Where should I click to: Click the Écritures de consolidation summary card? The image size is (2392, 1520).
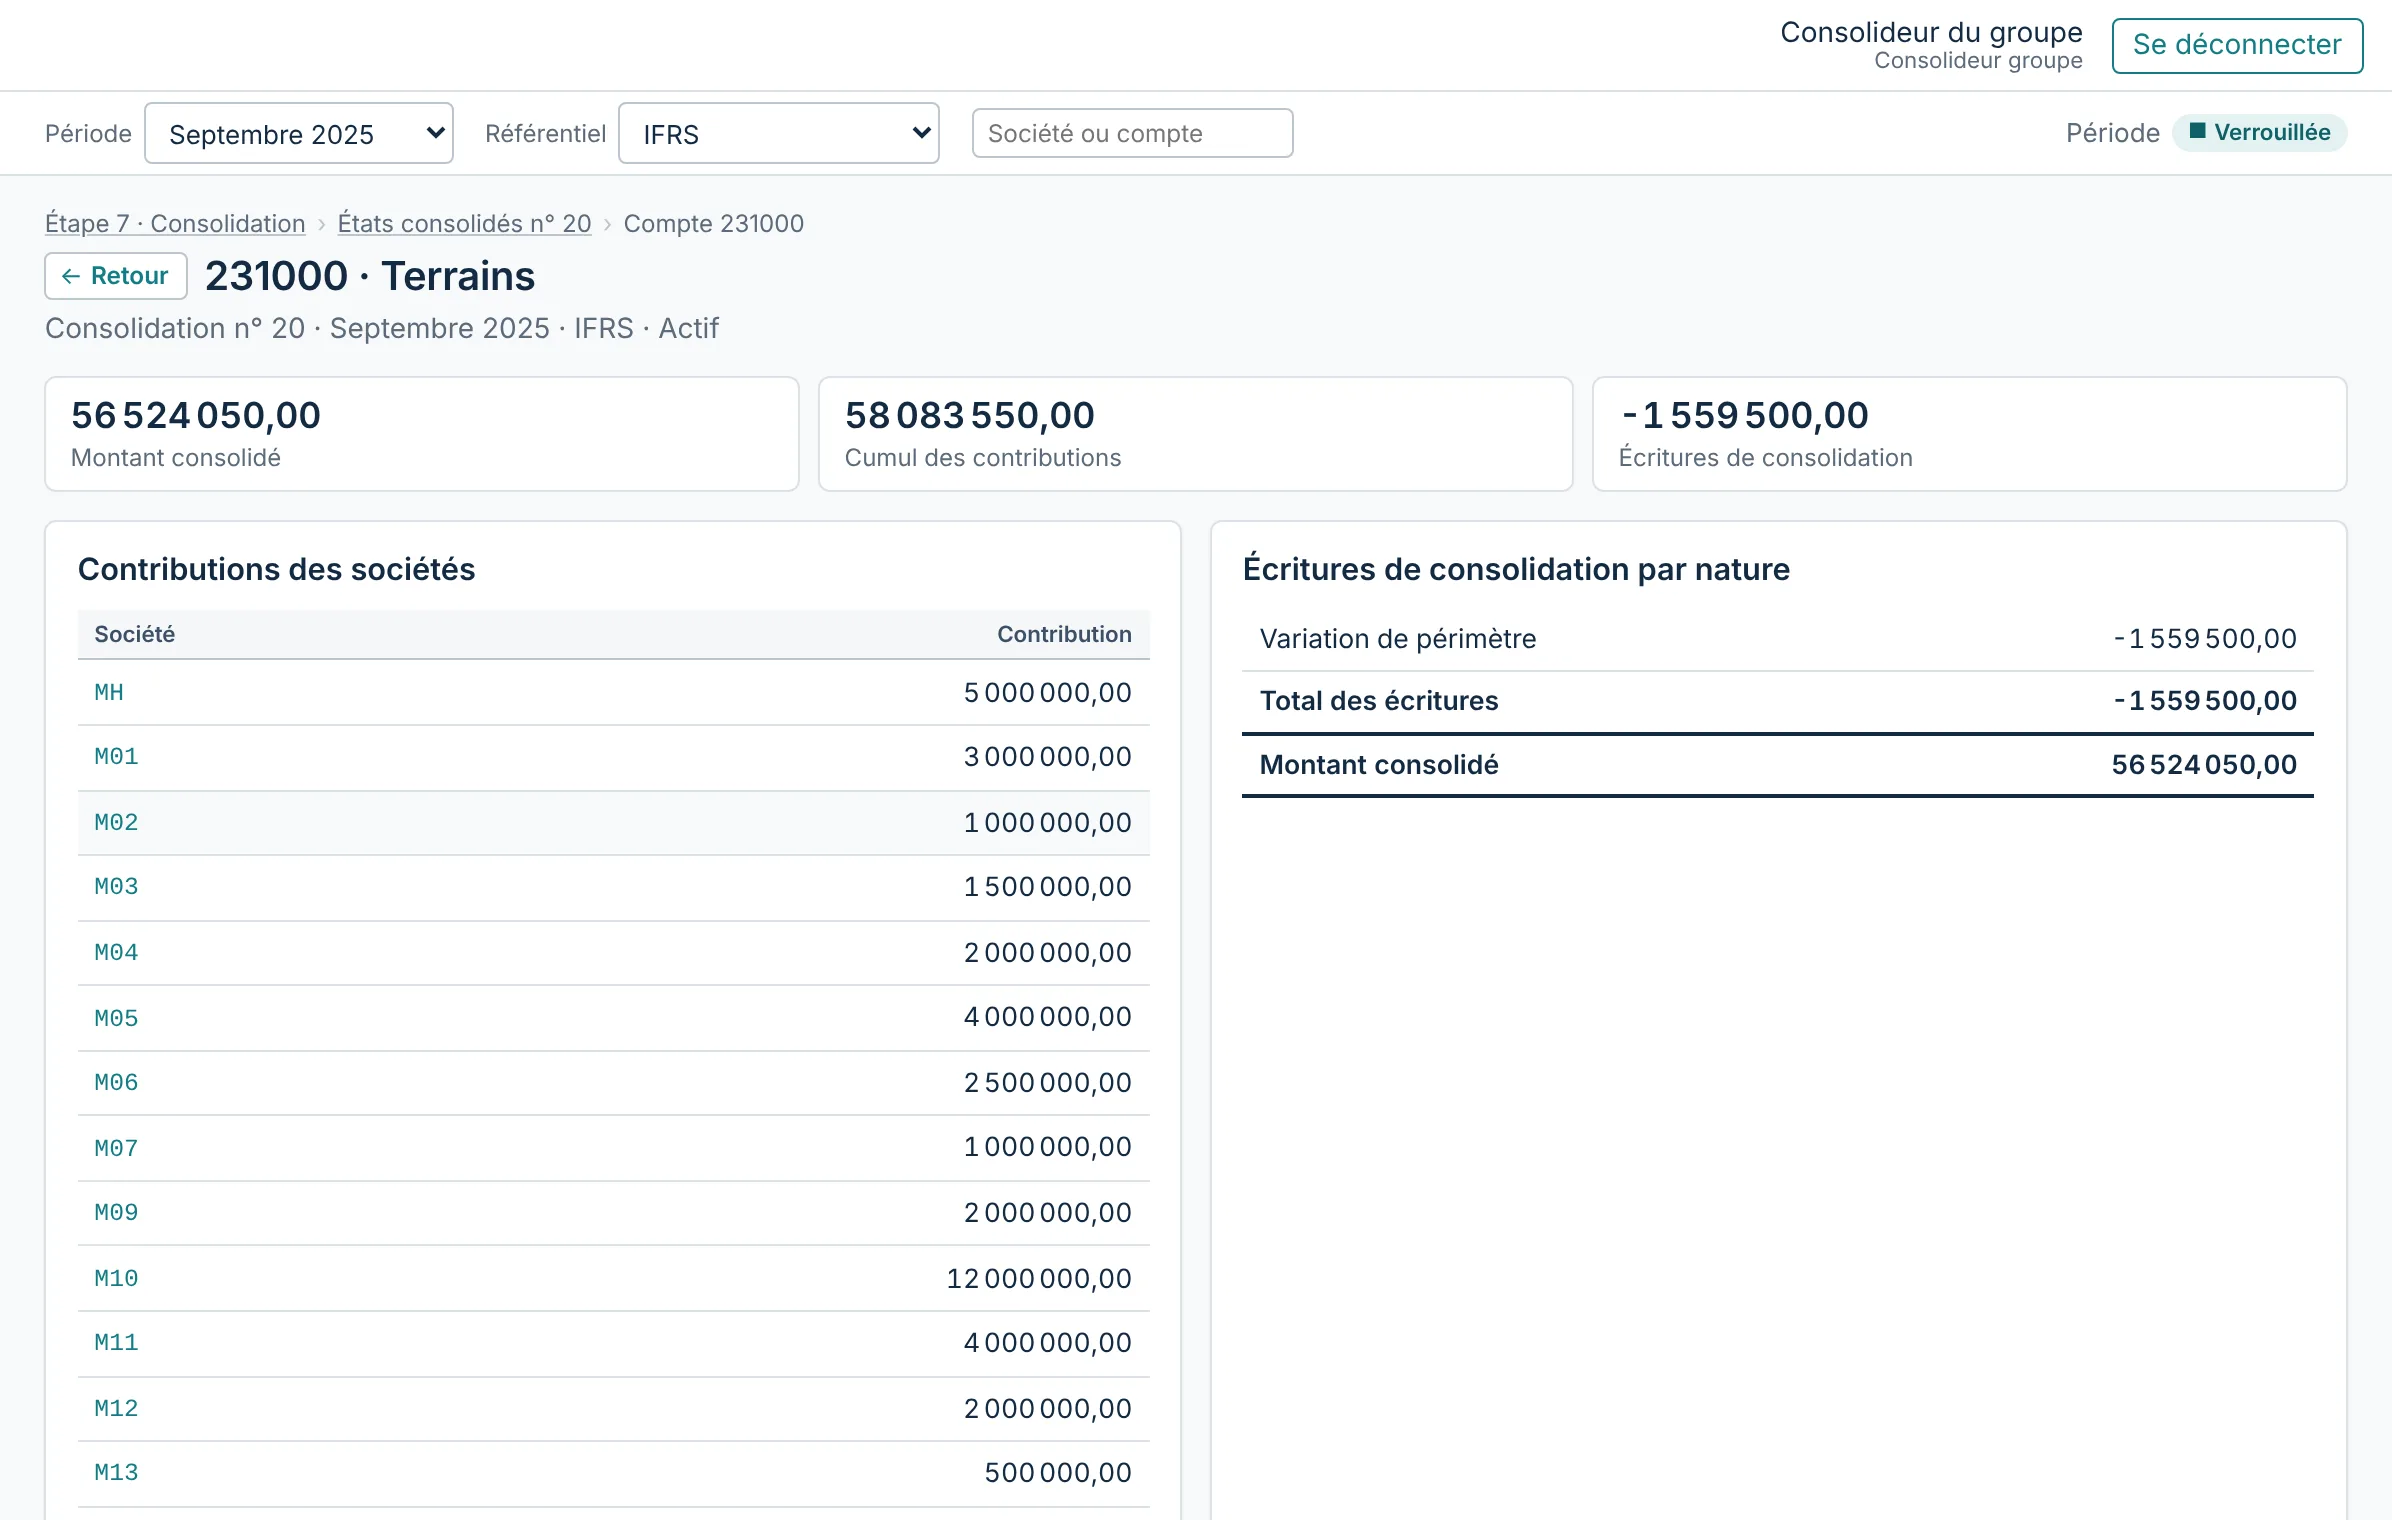click(1969, 434)
